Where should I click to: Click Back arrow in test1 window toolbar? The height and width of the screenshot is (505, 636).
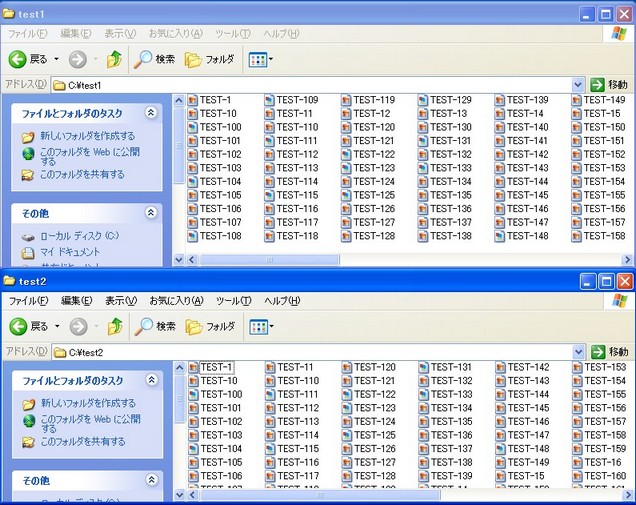pos(18,59)
